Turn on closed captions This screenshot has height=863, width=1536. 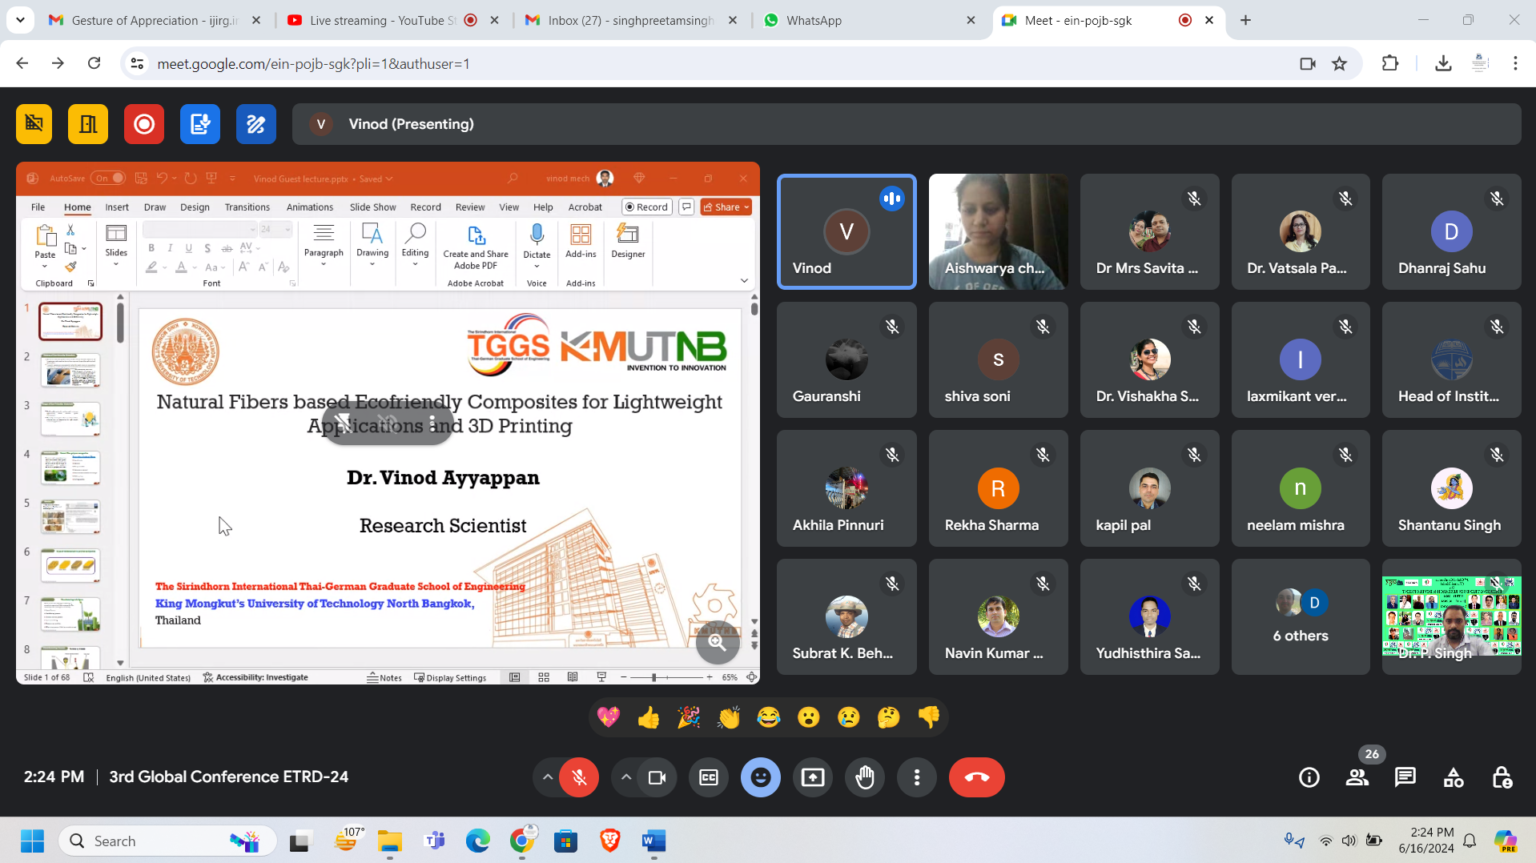click(x=708, y=777)
